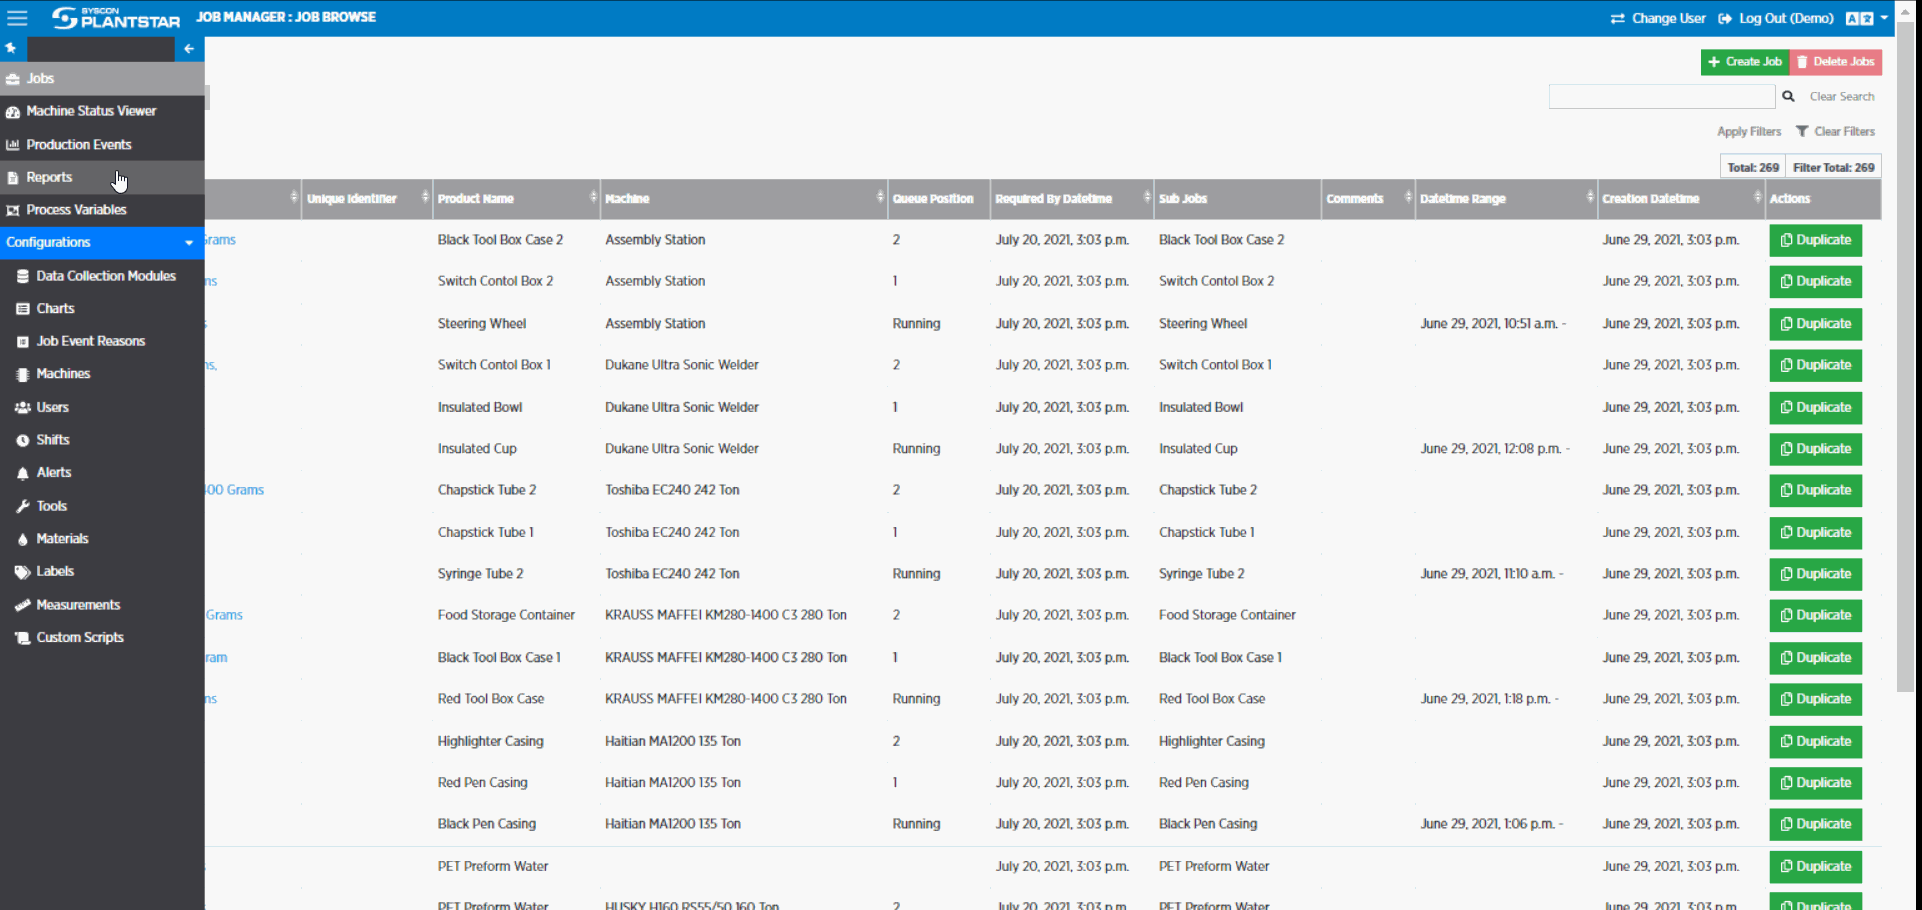This screenshot has width=1922, height=910.
Task: Click Highlighter Casing product name cell
Action: [x=490, y=741]
